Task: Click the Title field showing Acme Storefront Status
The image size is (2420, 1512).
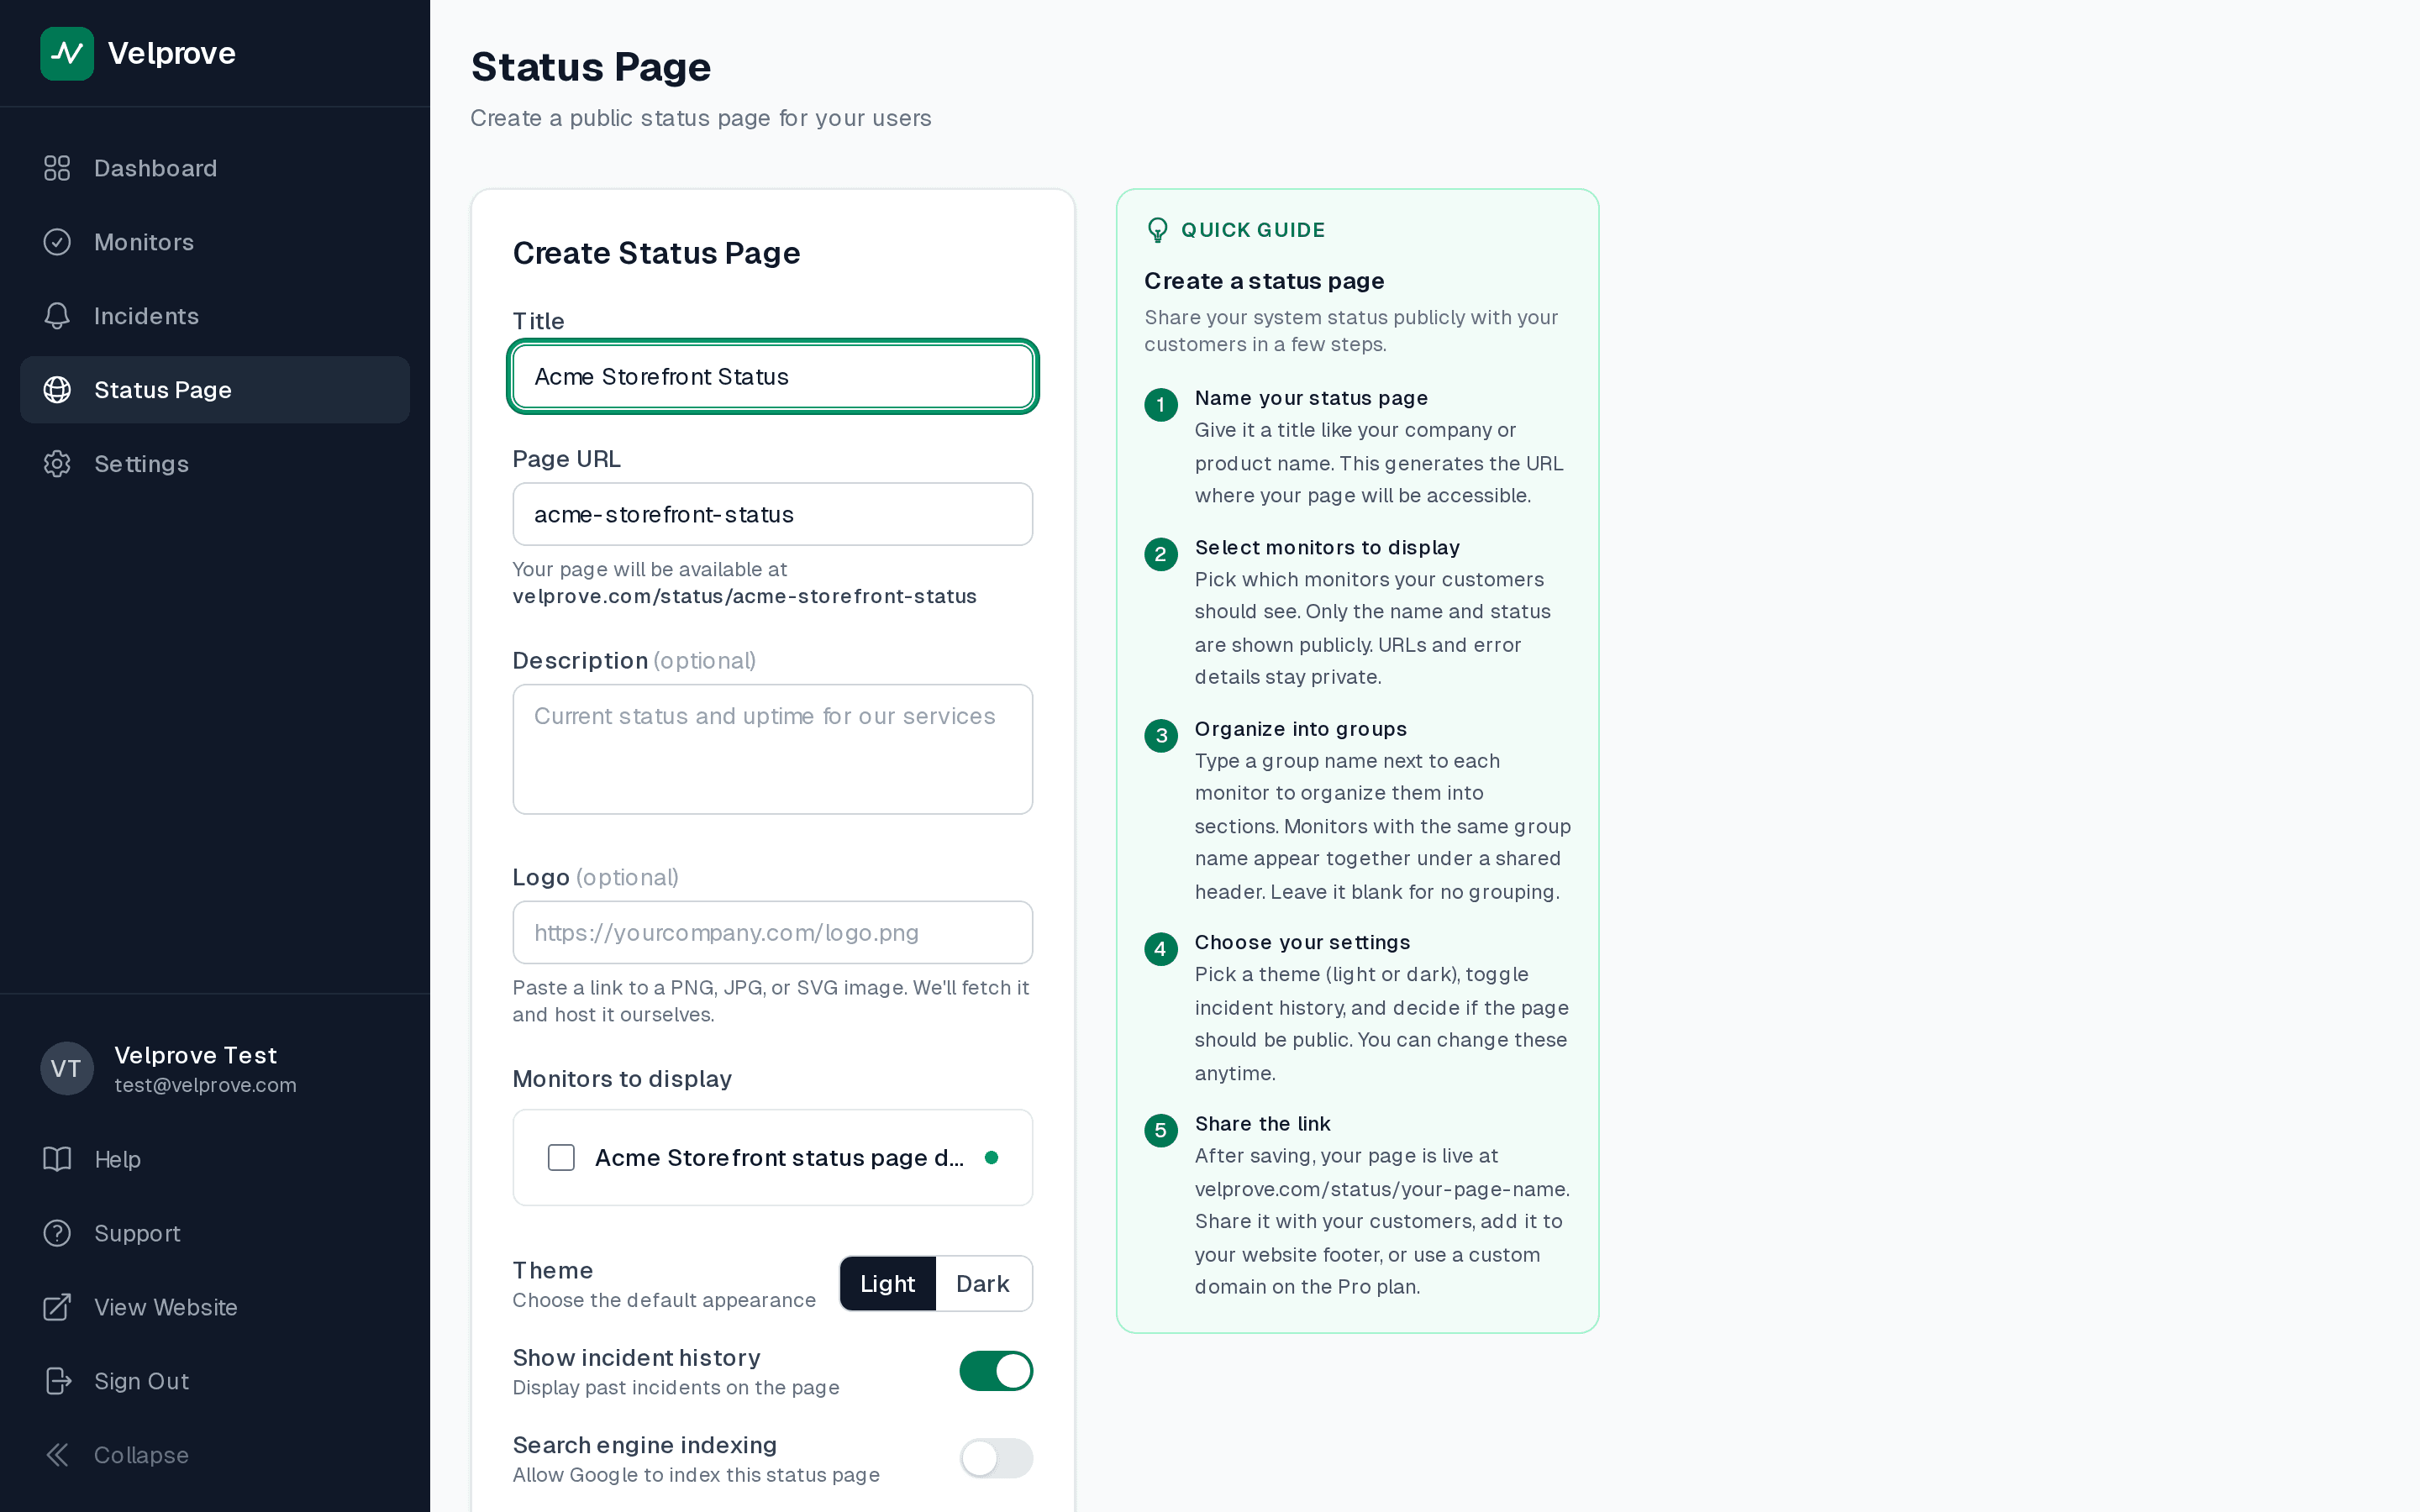Action: [771, 377]
